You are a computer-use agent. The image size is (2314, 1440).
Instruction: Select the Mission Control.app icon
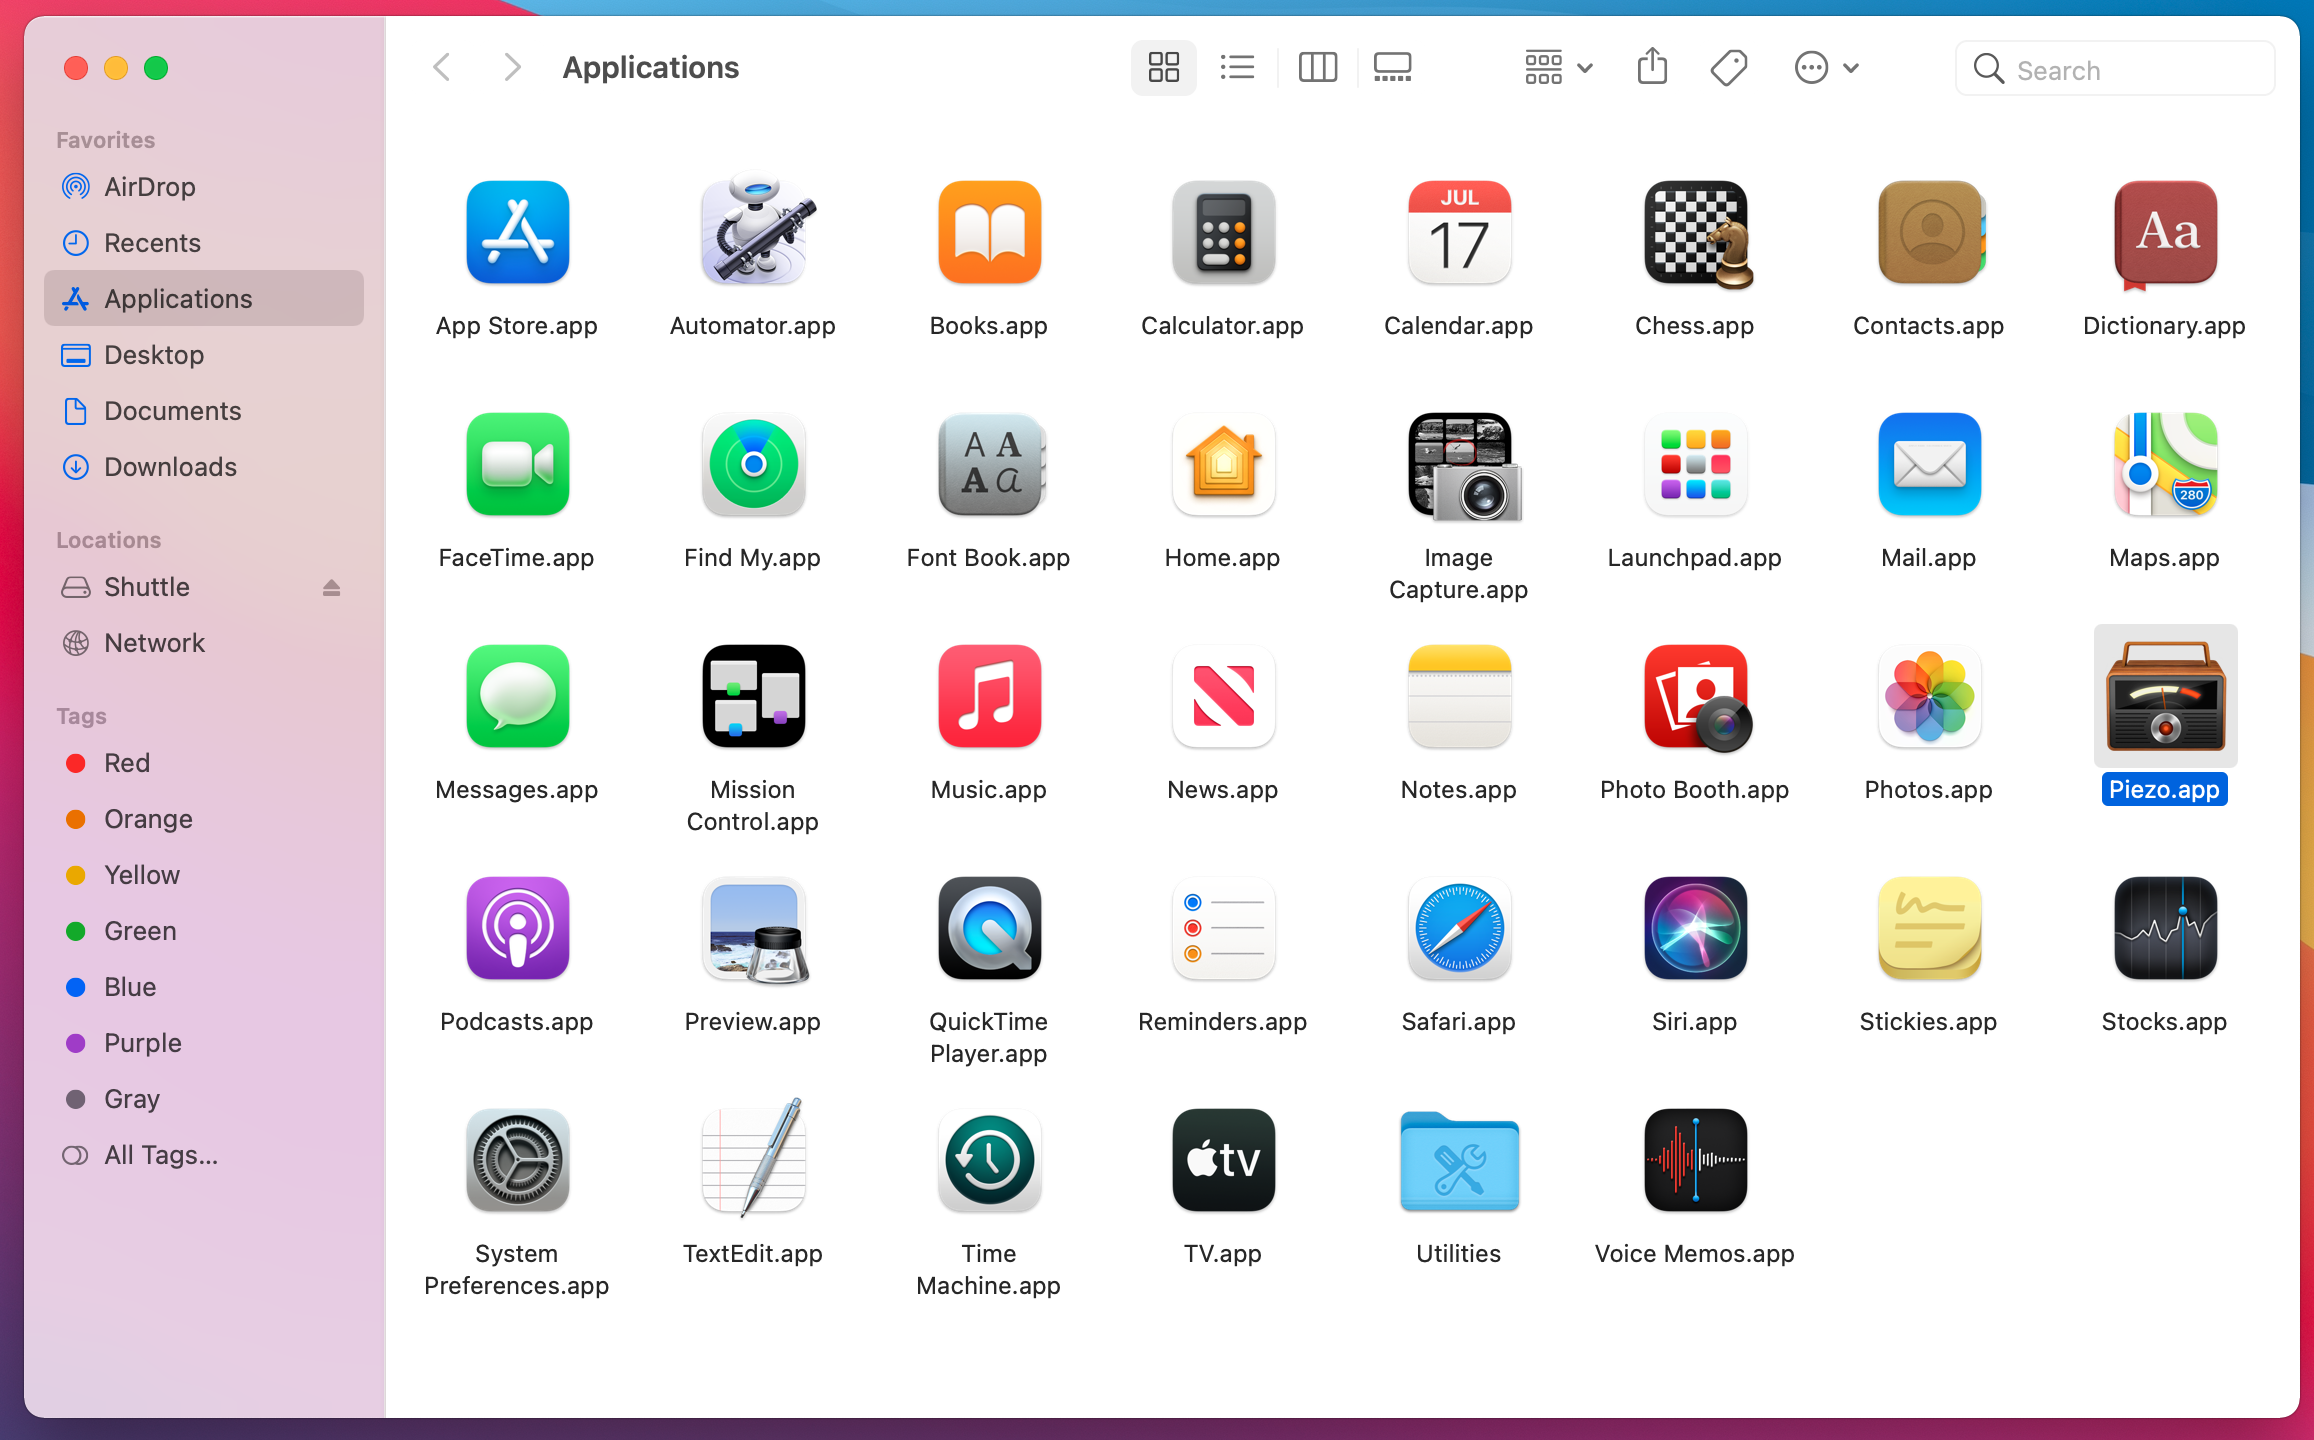pyautogui.click(x=753, y=696)
